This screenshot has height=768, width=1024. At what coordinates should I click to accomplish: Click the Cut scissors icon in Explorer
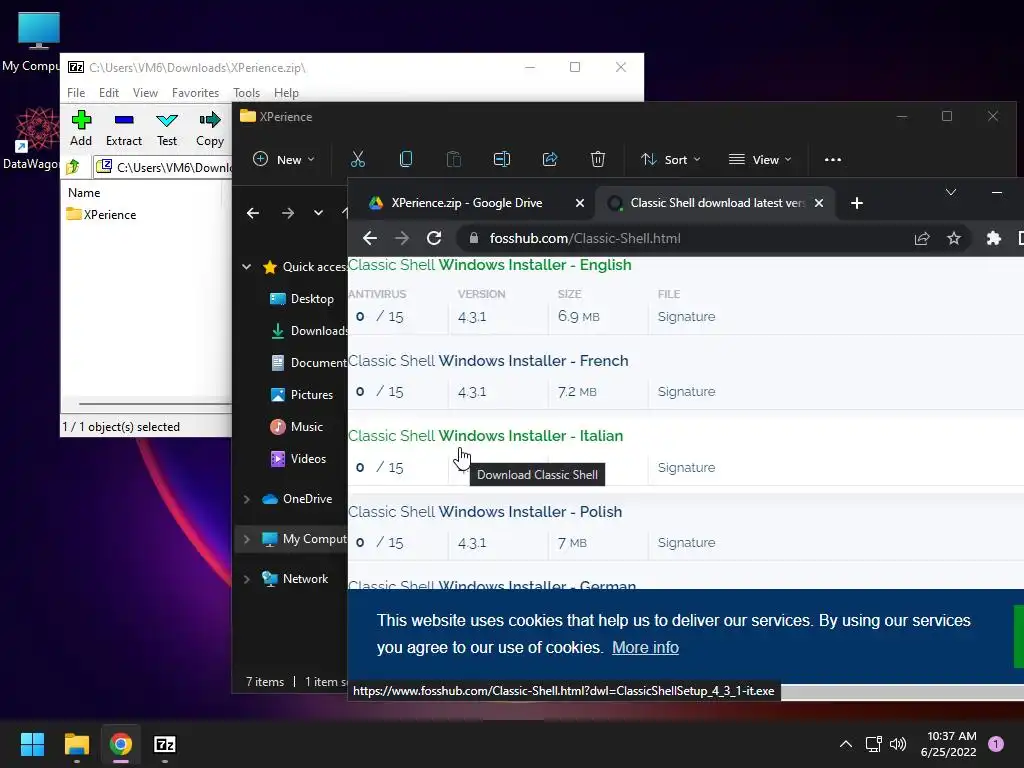358,159
